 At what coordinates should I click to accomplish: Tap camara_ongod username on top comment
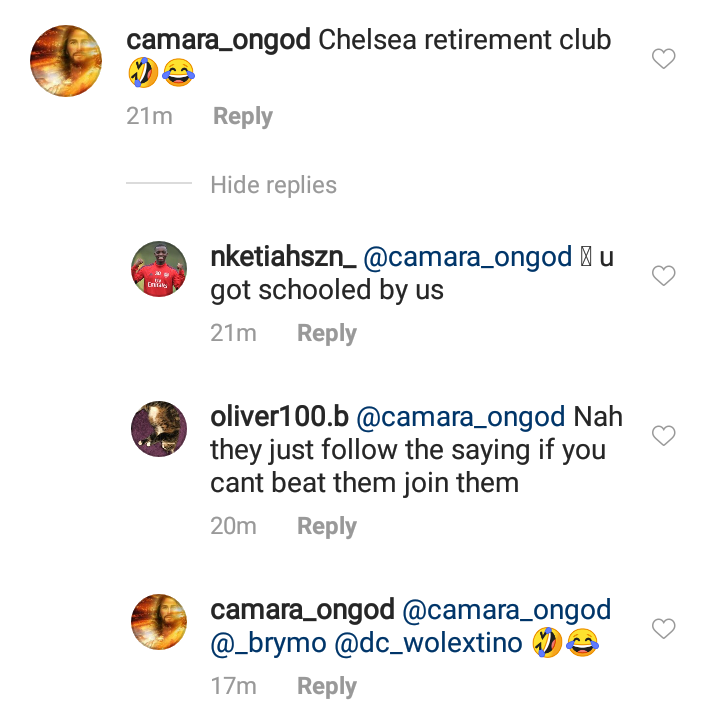219,41
